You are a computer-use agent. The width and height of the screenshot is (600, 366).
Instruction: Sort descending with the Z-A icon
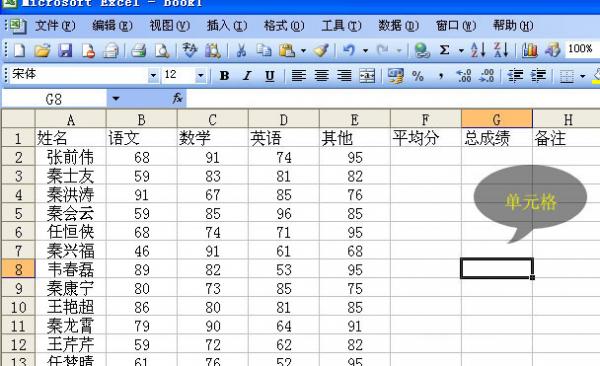[x=501, y=50]
